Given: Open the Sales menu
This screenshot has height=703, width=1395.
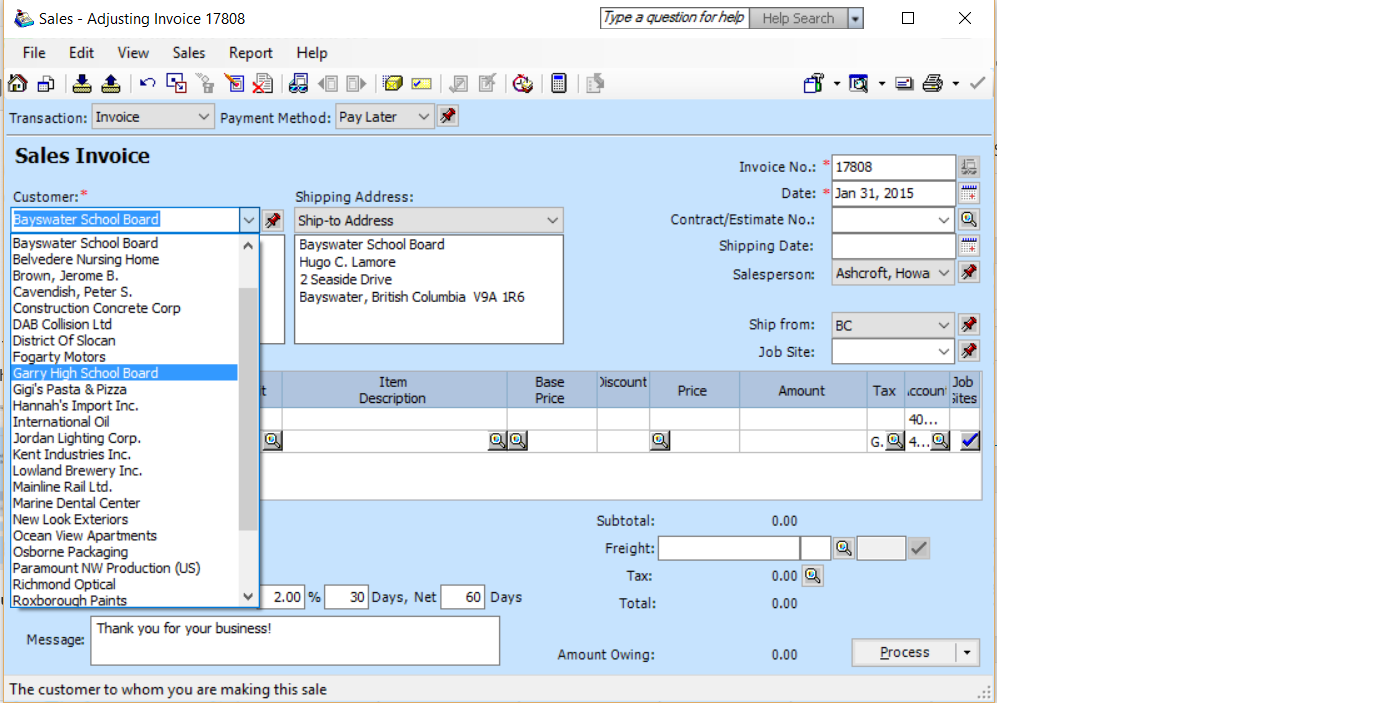Looking at the screenshot, I should pyautogui.click(x=189, y=53).
